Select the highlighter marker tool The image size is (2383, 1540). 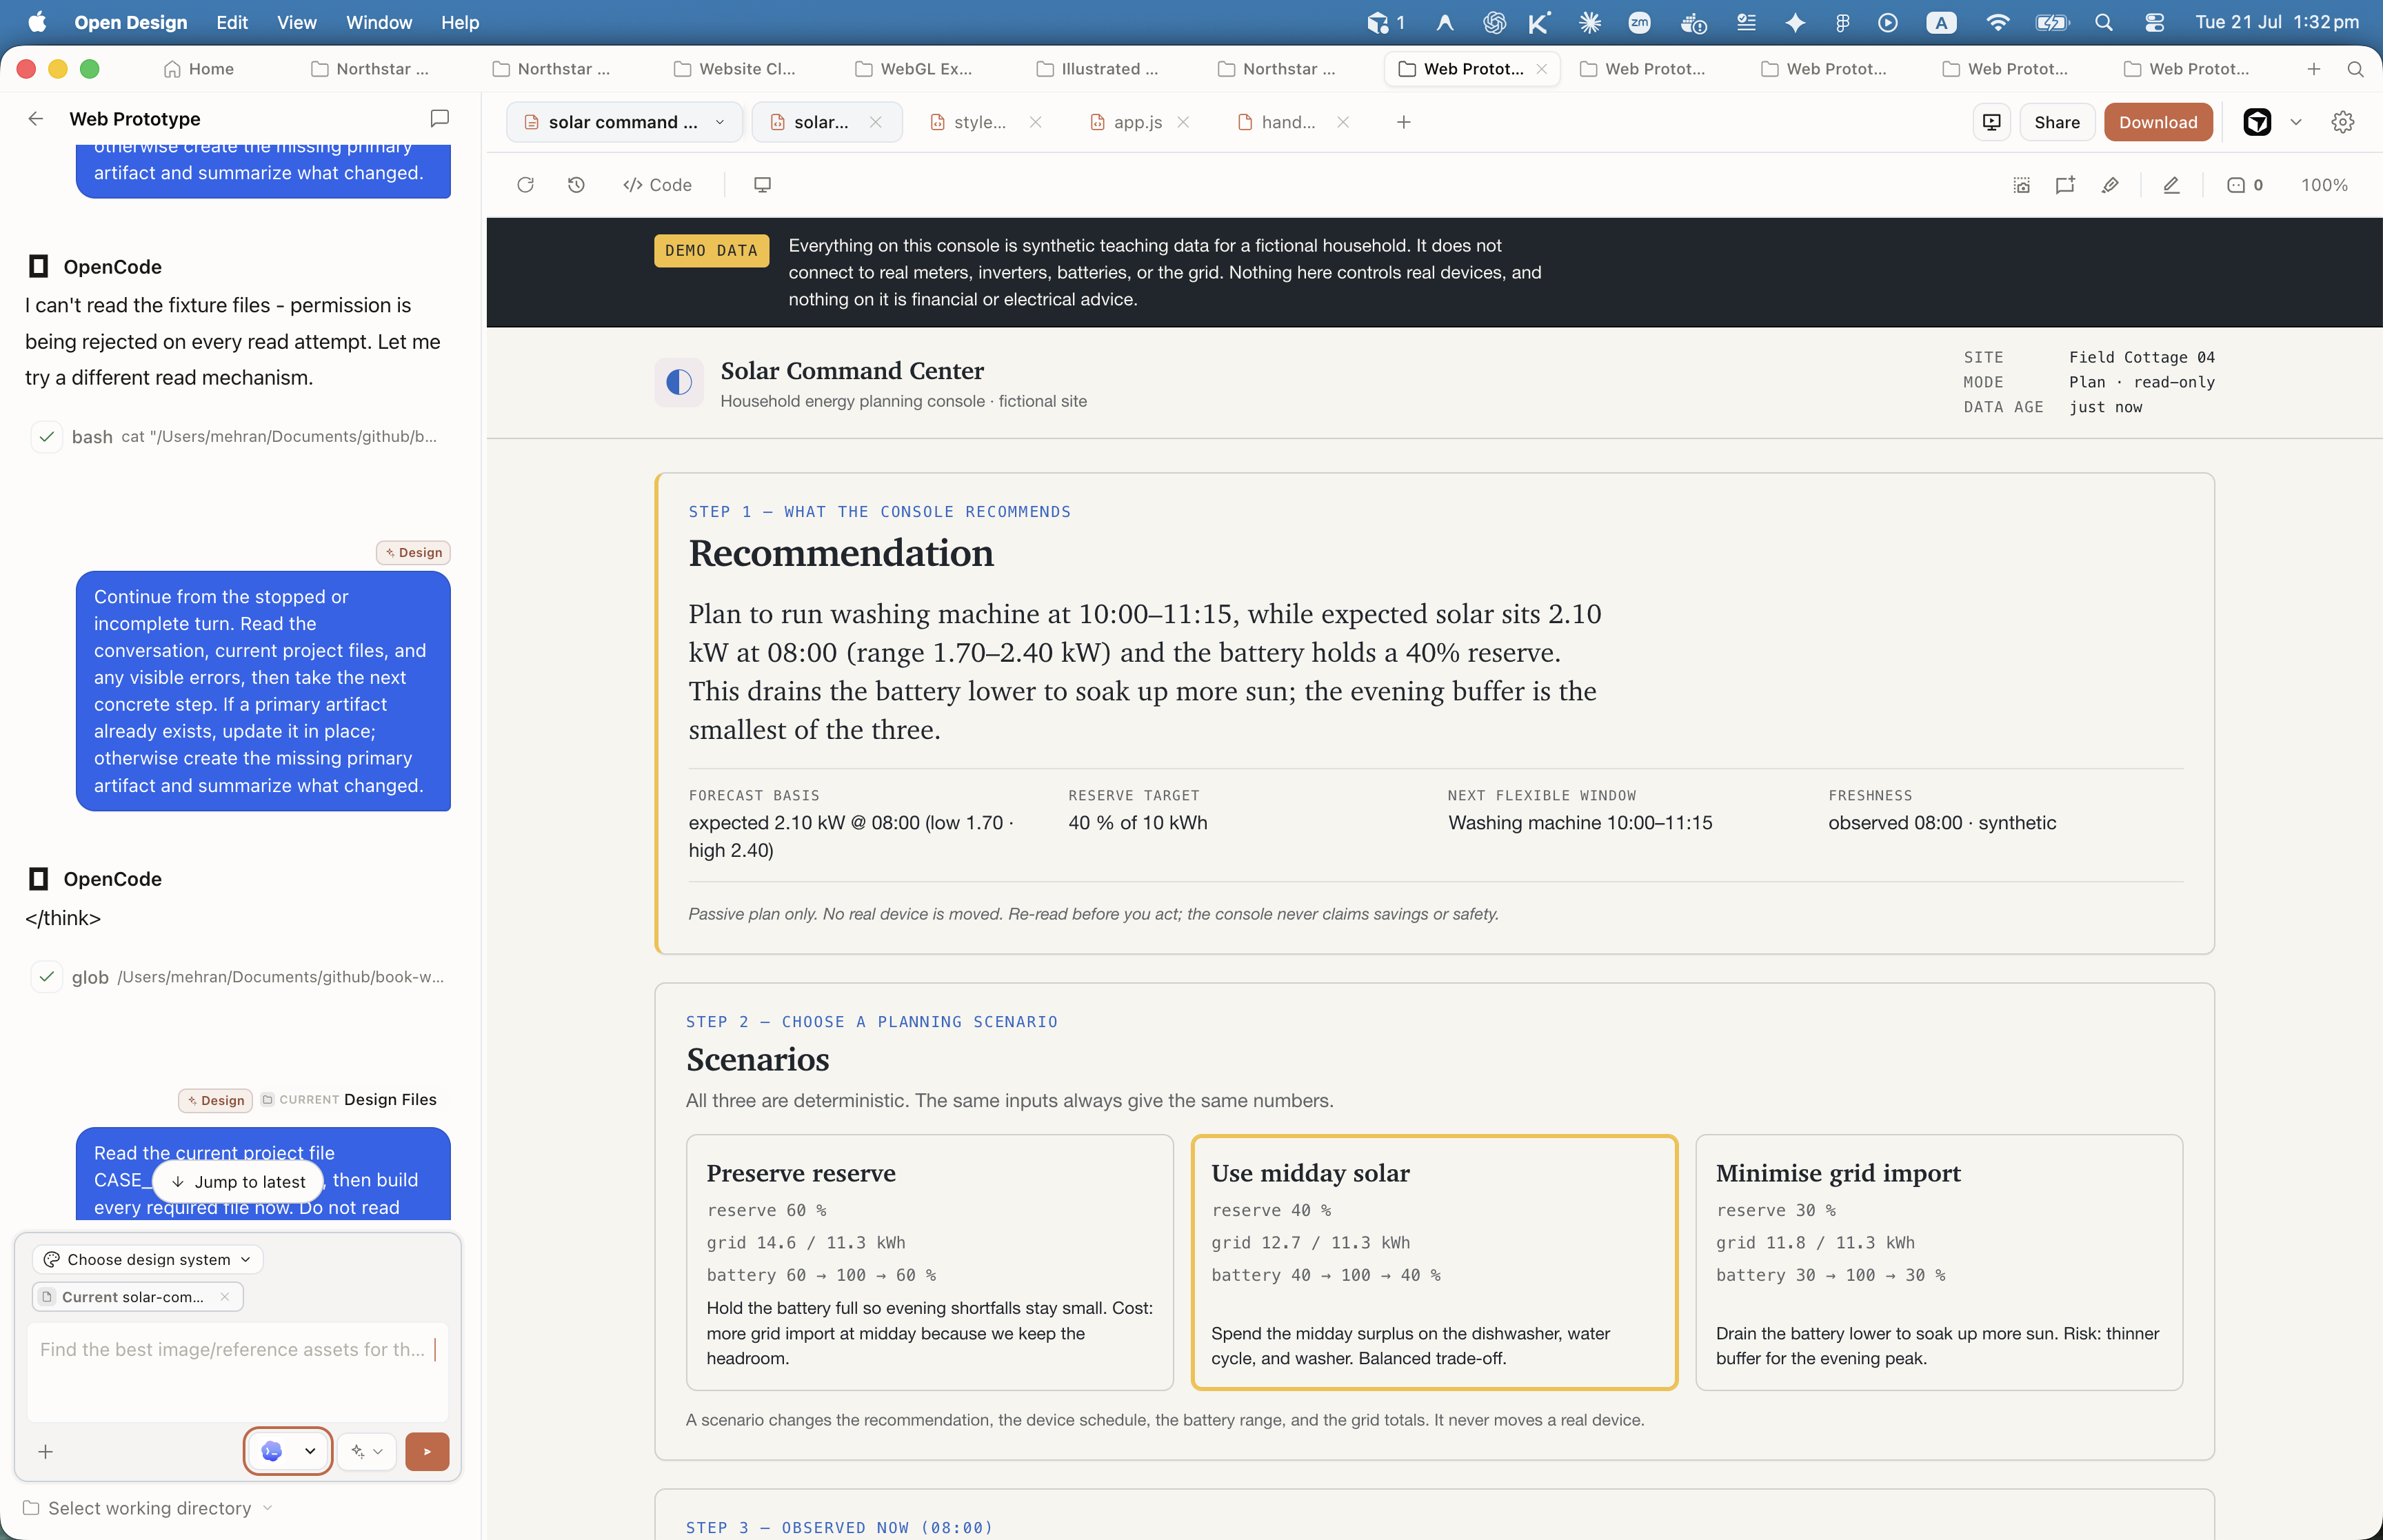click(x=2110, y=185)
